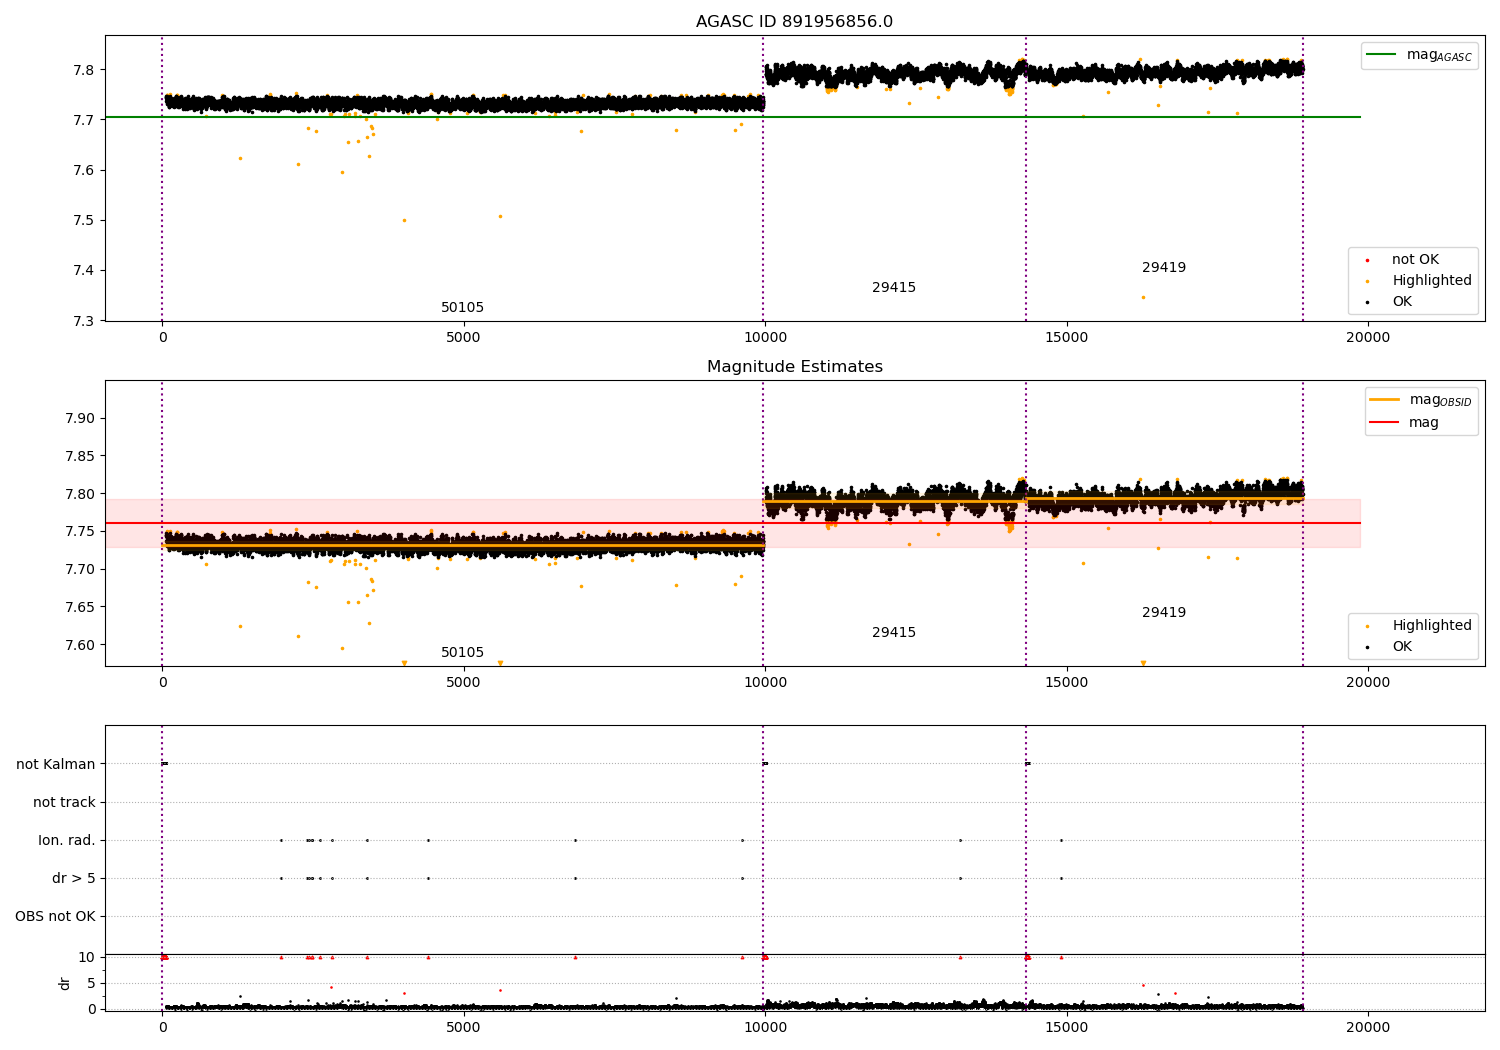Click the 10000 x-tick under top plot
The image size is (1500, 1050).
pos(765,338)
